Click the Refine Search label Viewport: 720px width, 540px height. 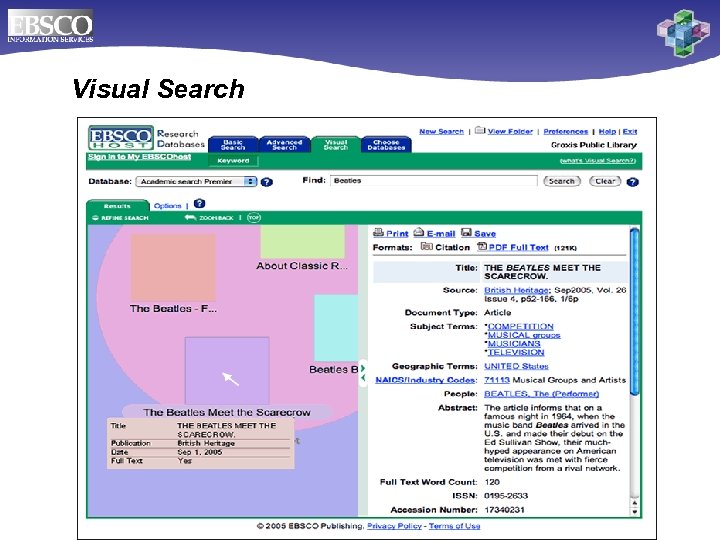124,218
